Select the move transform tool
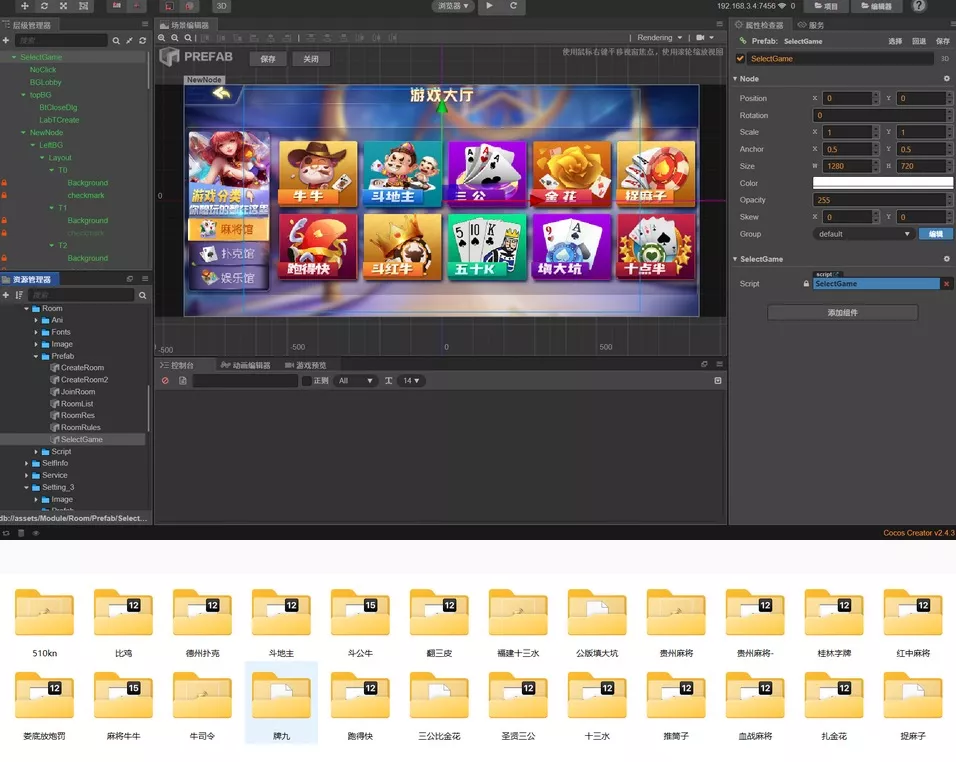The height and width of the screenshot is (762, 956). coord(25,6)
